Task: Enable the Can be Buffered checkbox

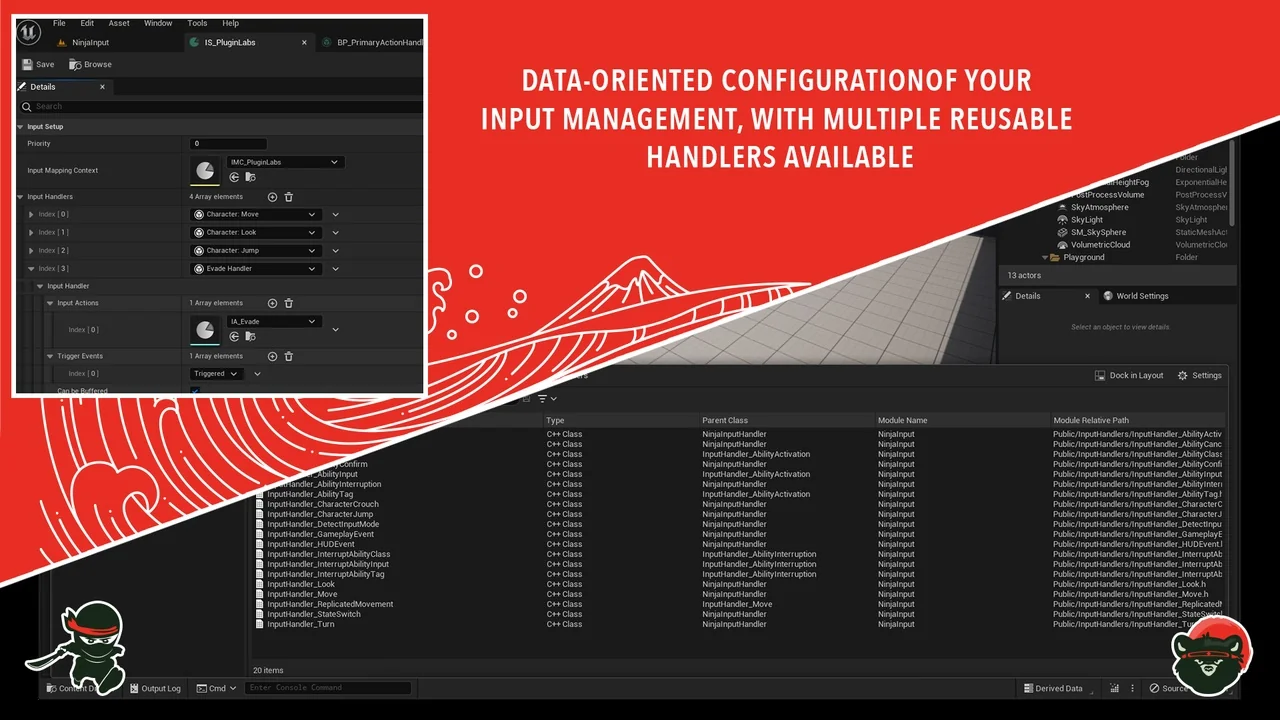Action: tap(194, 390)
